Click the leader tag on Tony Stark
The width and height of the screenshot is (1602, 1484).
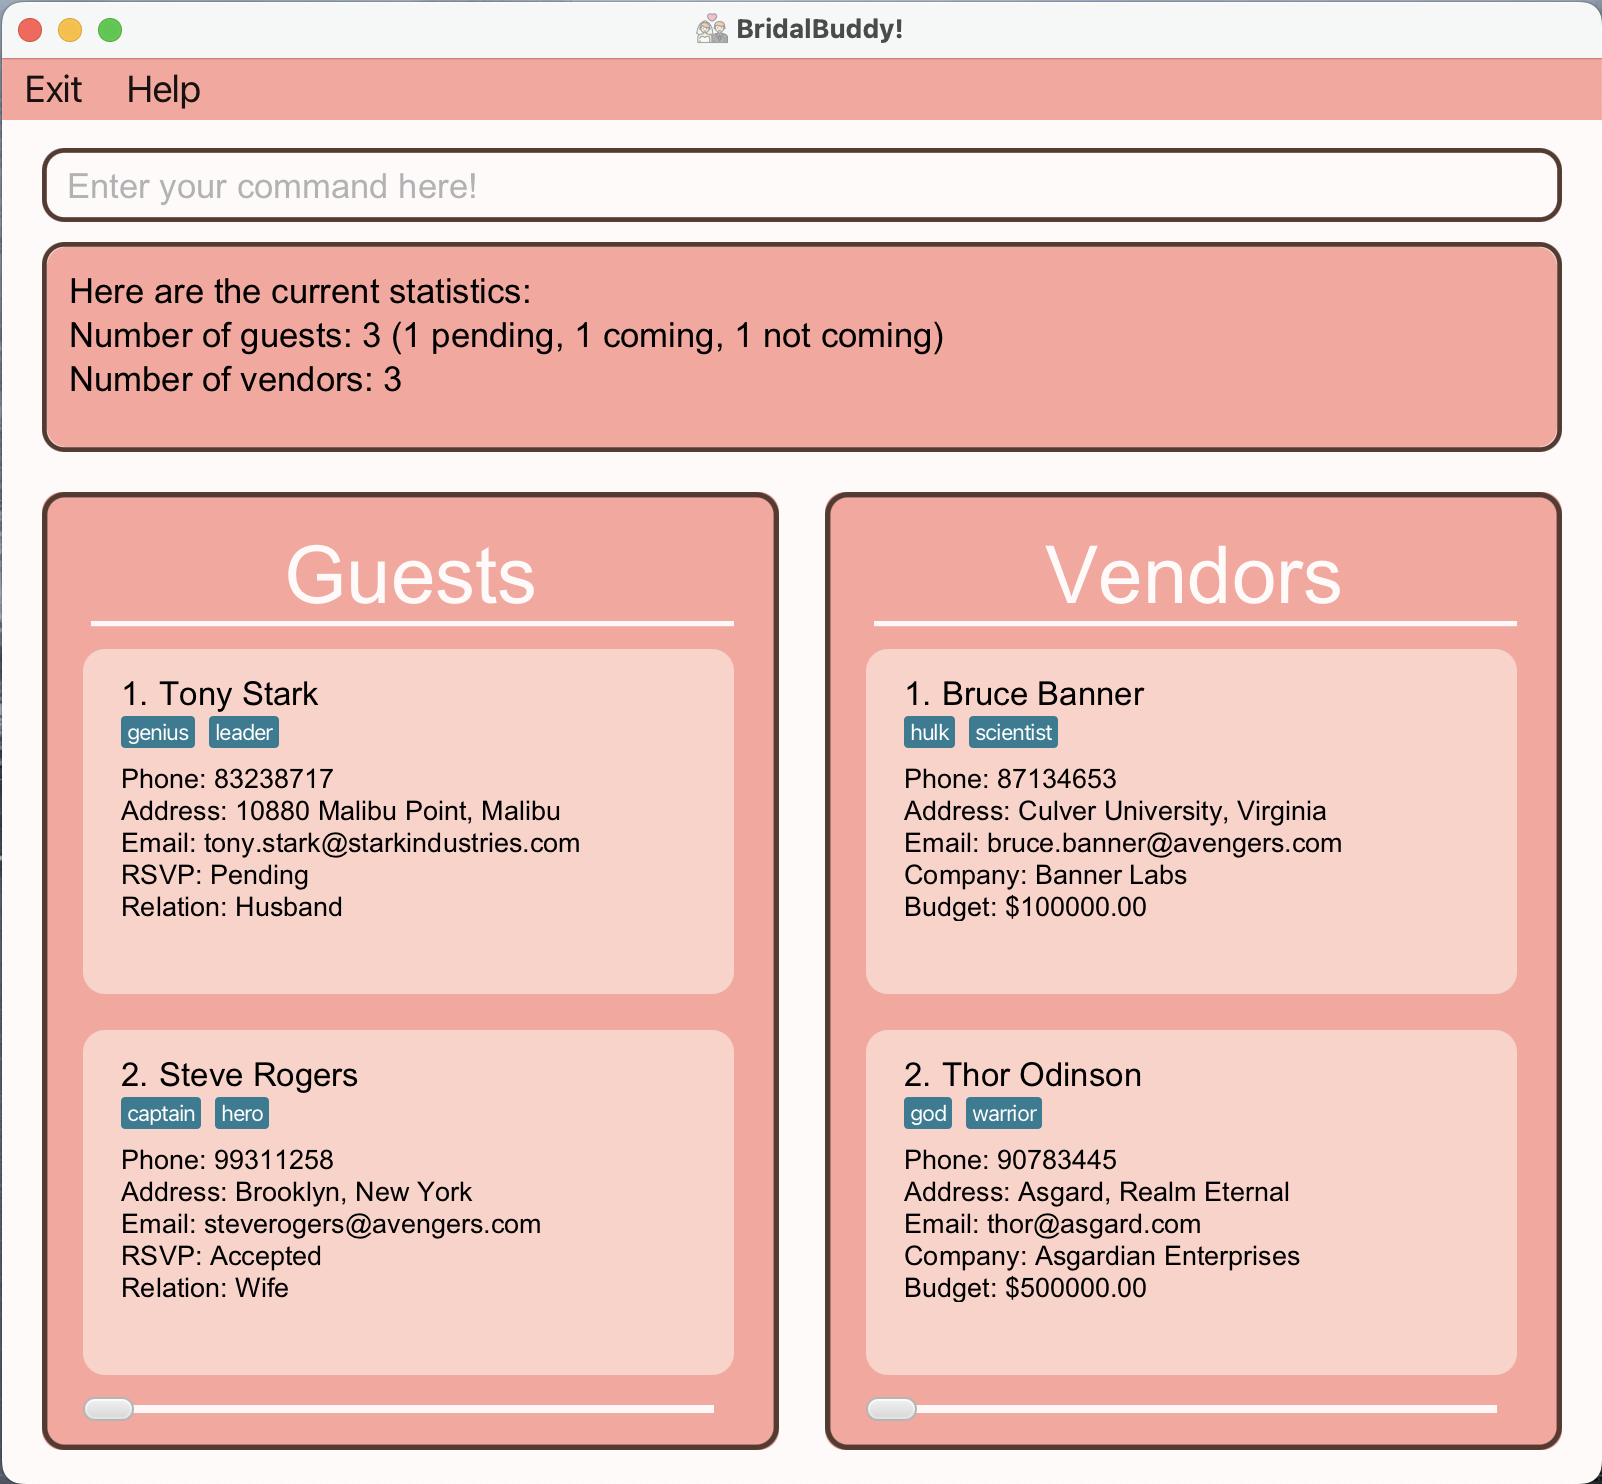coord(244,733)
